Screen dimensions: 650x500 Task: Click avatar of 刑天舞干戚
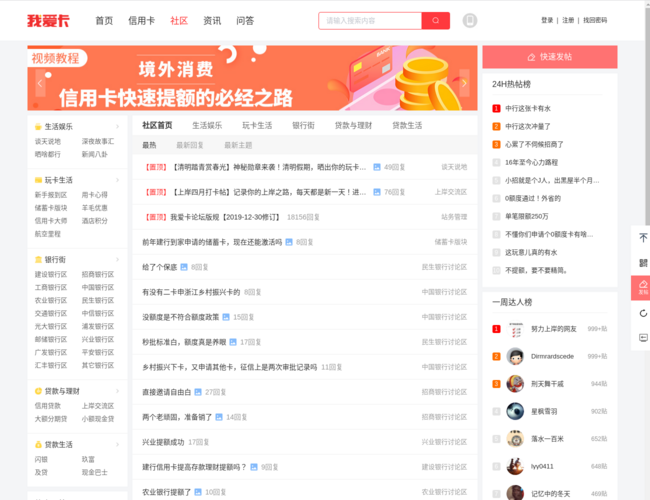[515, 384]
